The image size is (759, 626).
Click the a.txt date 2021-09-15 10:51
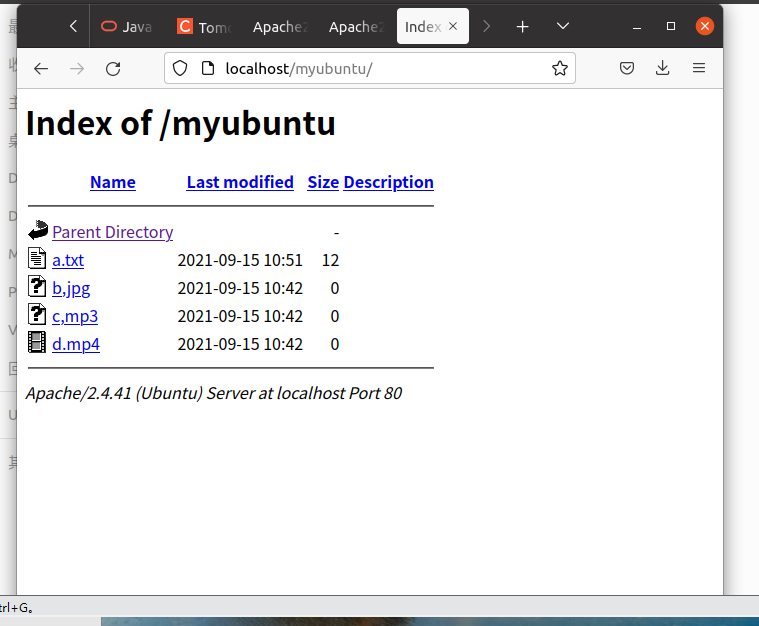point(240,260)
